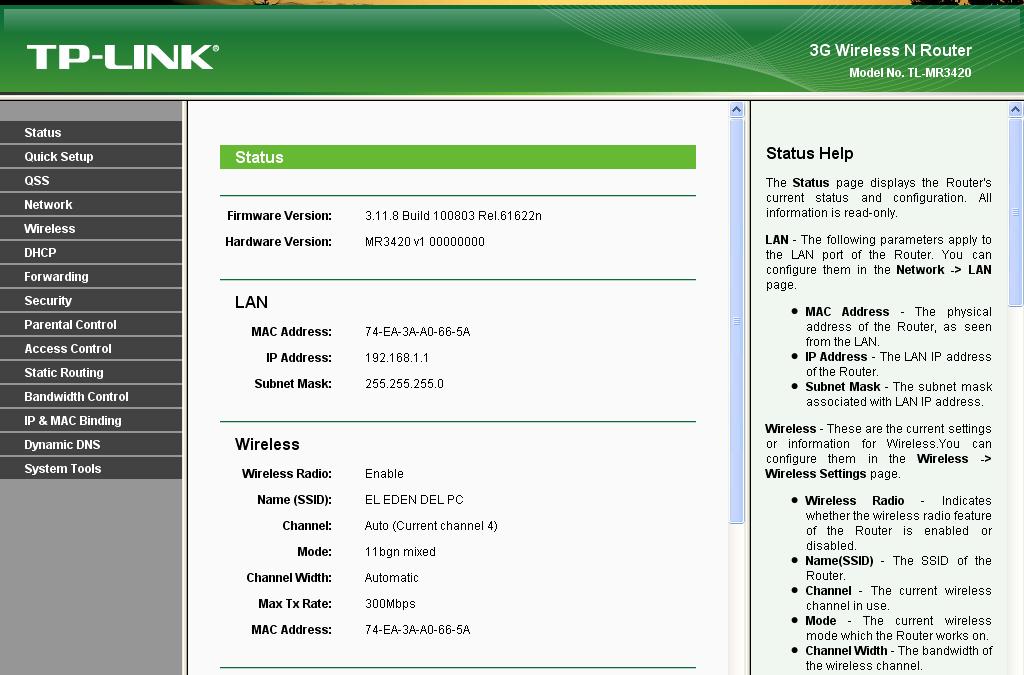
Task: Open the Network settings menu
Action: click(x=91, y=204)
